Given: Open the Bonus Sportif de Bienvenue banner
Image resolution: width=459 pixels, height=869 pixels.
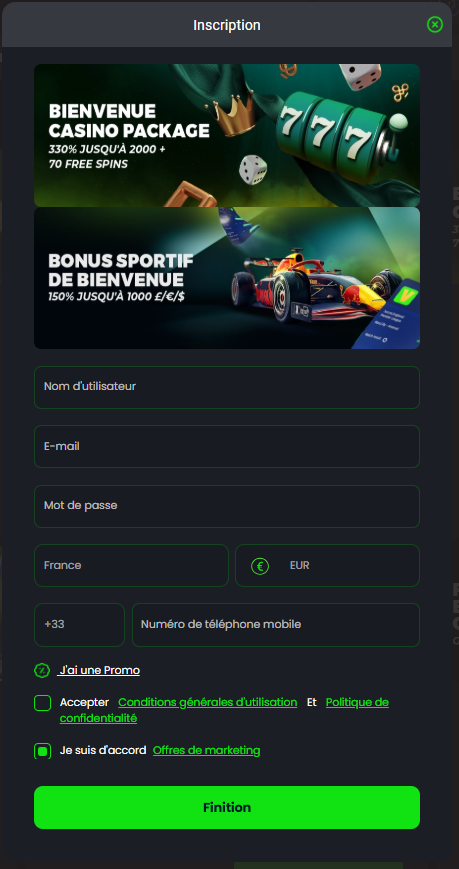Looking at the screenshot, I should pyautogui.click(x=227, y=278).
